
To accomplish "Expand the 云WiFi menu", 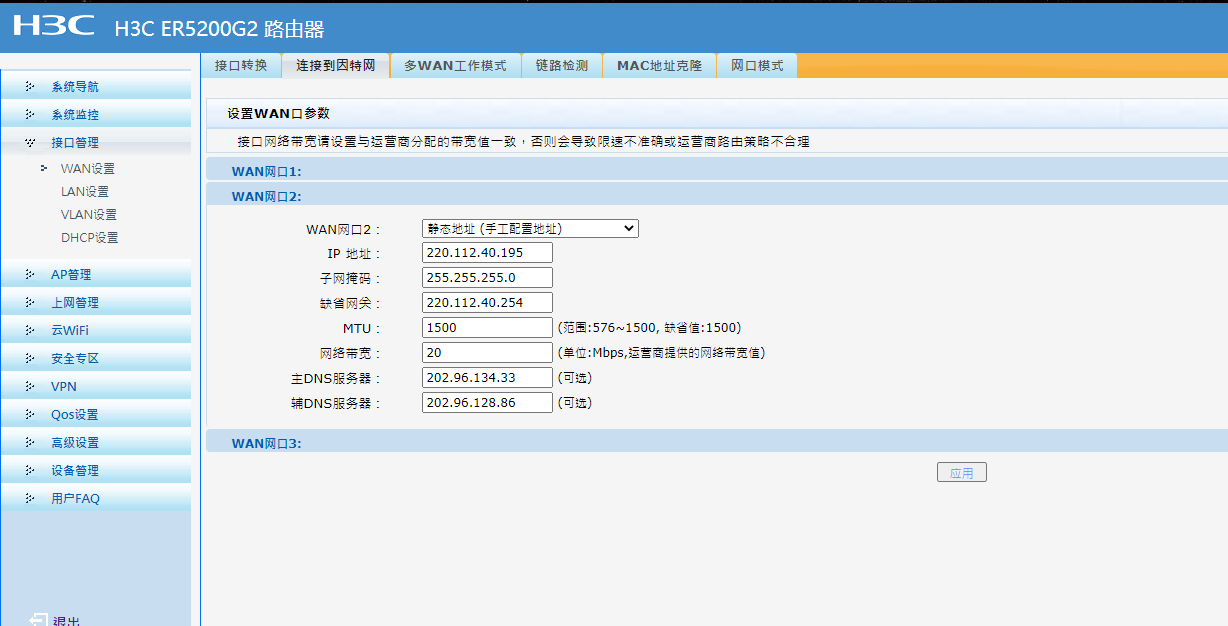I will [96, 331].
